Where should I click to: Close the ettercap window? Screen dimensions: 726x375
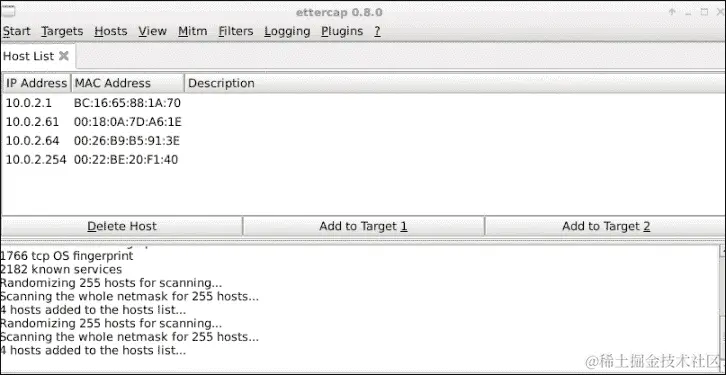(x=719, y=12)
